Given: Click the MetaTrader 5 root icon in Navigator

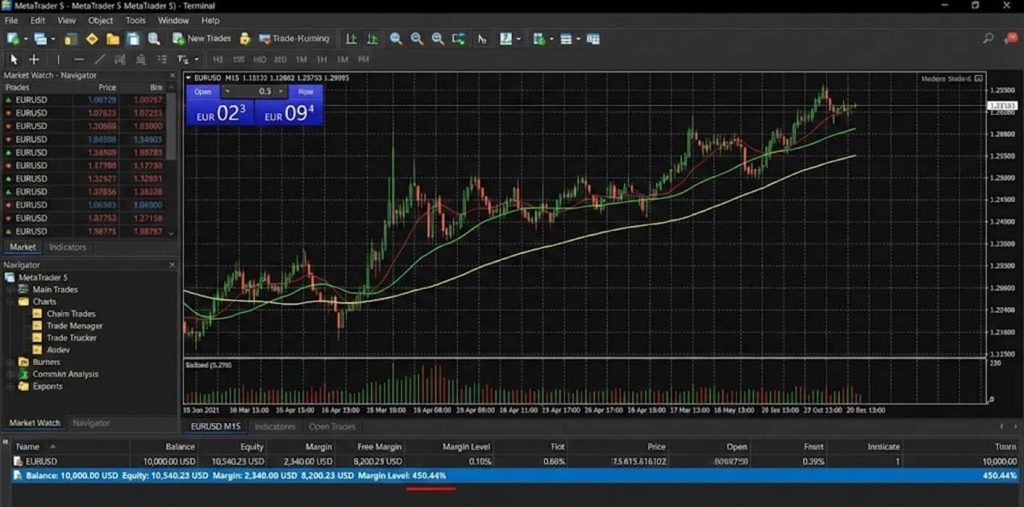Looking at the screenshot, I should pyautogui.click(x=10, y=277).
